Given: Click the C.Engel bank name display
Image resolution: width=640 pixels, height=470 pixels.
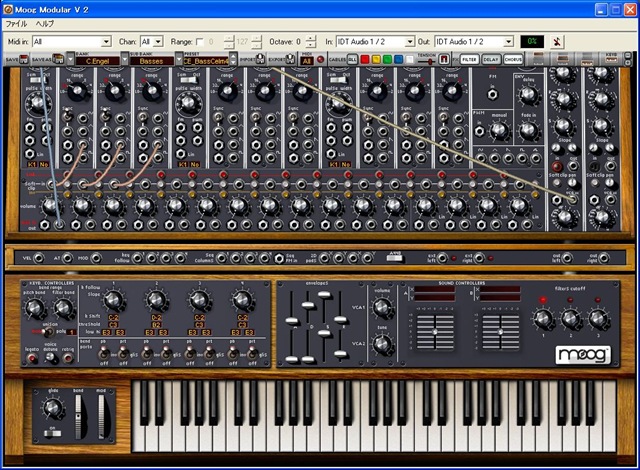Looking at the screenshot, I should pyautogui.click(x=98, y=61).
